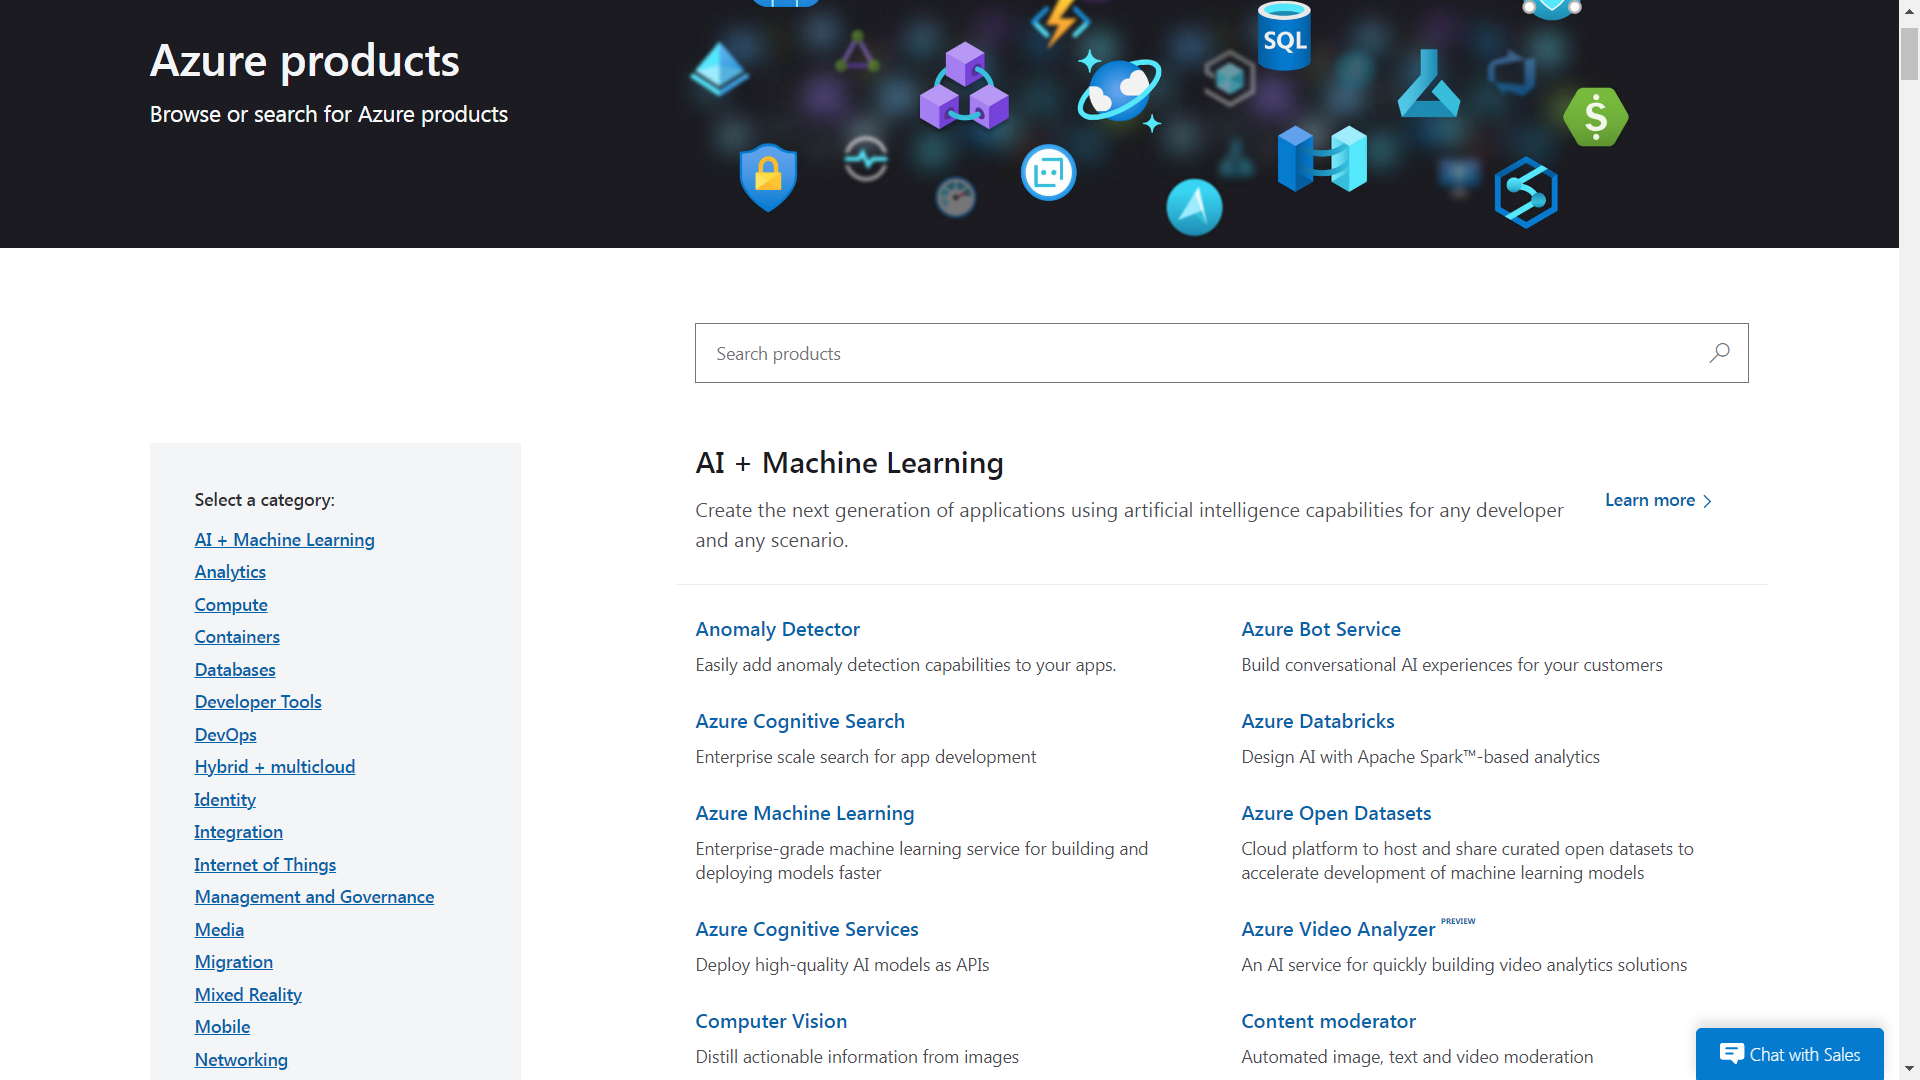Viewport: 1920px width, 1080px height.
Task: Click inside the Search products field
Action: point(1100,353)
